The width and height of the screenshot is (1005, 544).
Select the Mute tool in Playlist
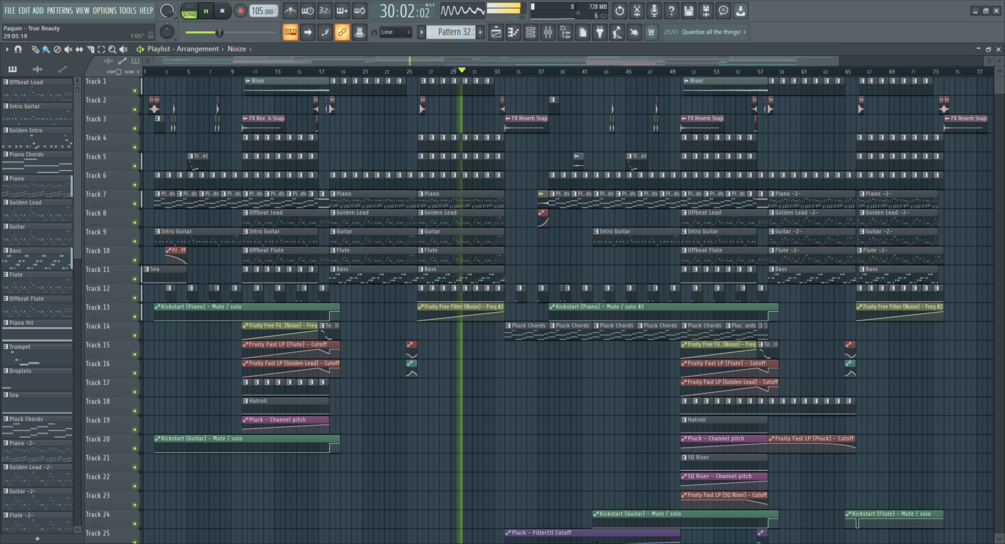point(68,49)
